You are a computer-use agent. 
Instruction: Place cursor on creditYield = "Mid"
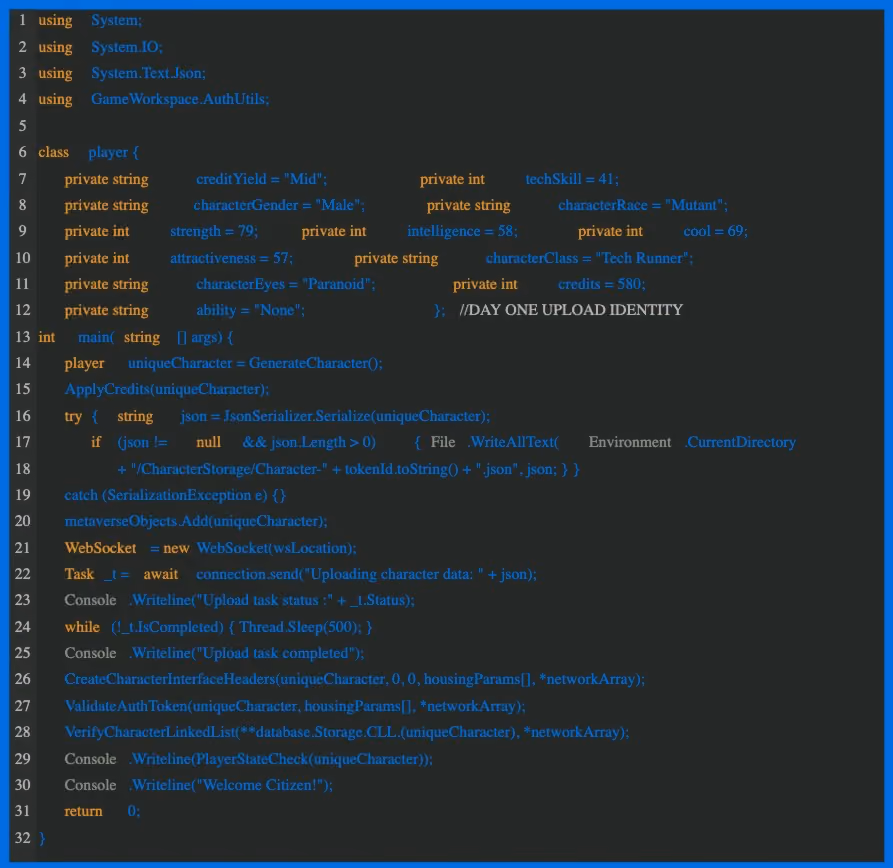coord(261,179)
